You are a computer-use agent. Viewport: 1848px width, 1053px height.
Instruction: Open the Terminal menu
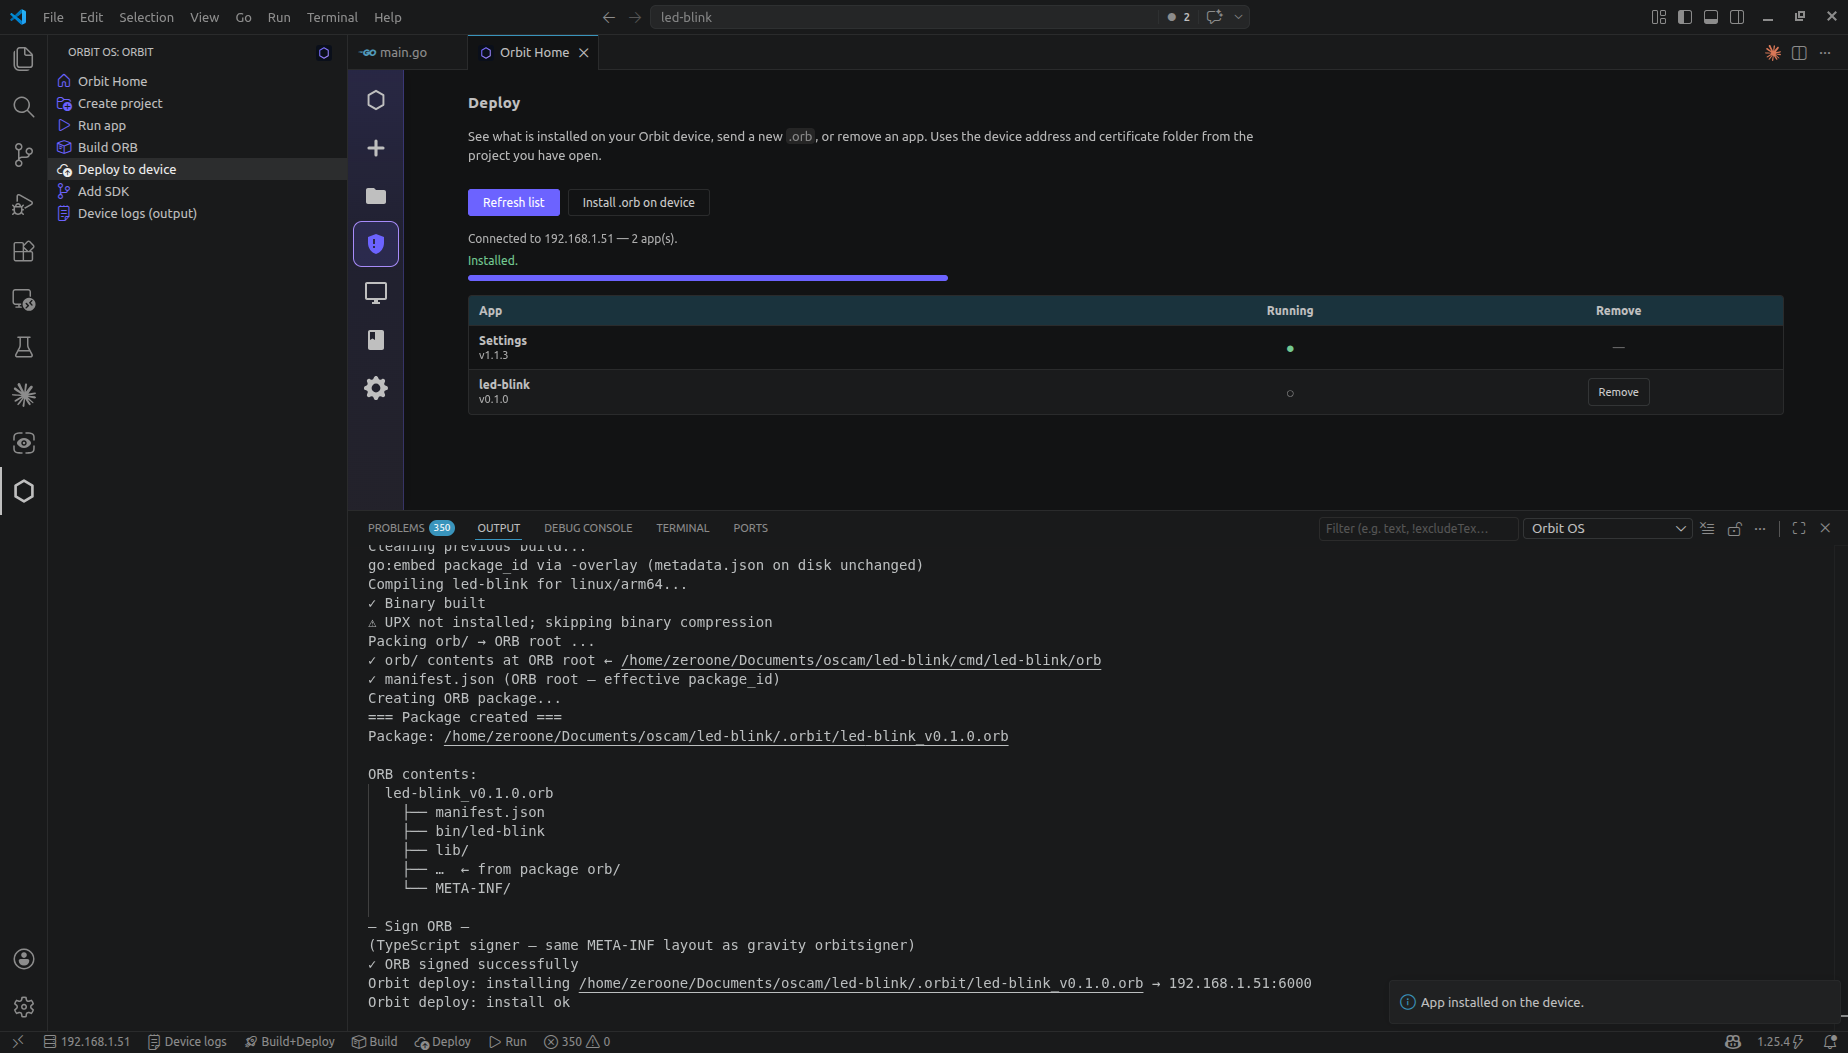[332, 17]
